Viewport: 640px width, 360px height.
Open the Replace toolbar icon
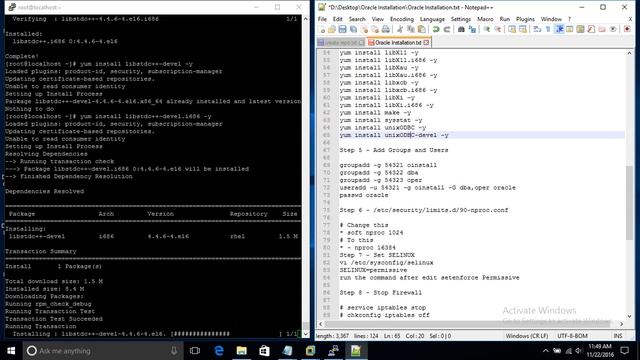tap(472, 29)
